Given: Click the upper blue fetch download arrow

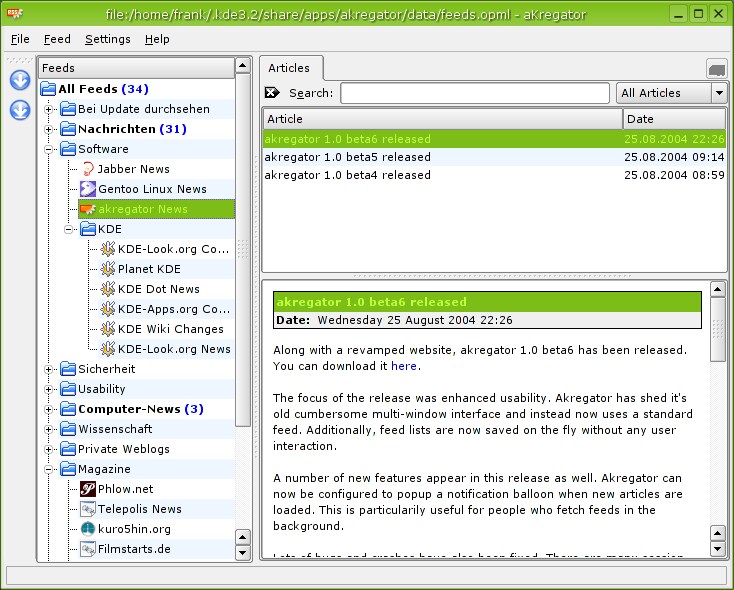Looking at the screenshot, I should point(20,80).
